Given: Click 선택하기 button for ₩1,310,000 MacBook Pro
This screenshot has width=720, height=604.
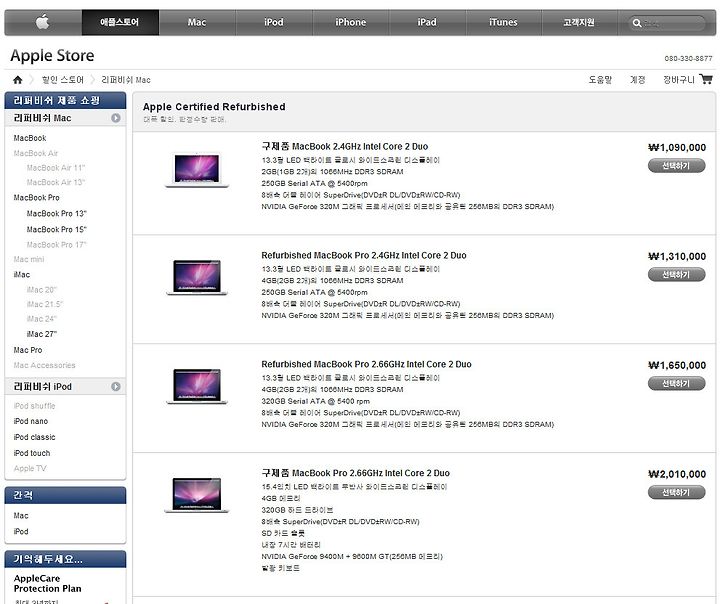Looking at the screenshot, I should [676, 275].
